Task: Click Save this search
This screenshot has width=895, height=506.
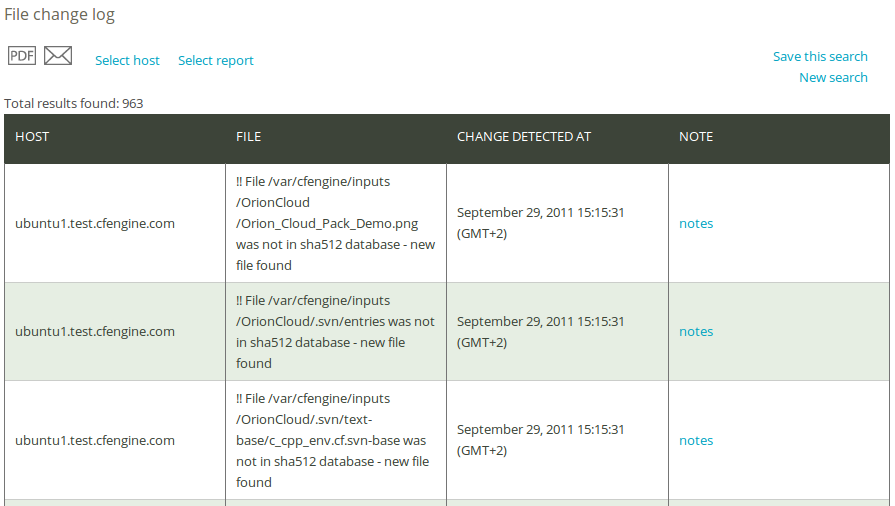Action: [x=820, y=57]
